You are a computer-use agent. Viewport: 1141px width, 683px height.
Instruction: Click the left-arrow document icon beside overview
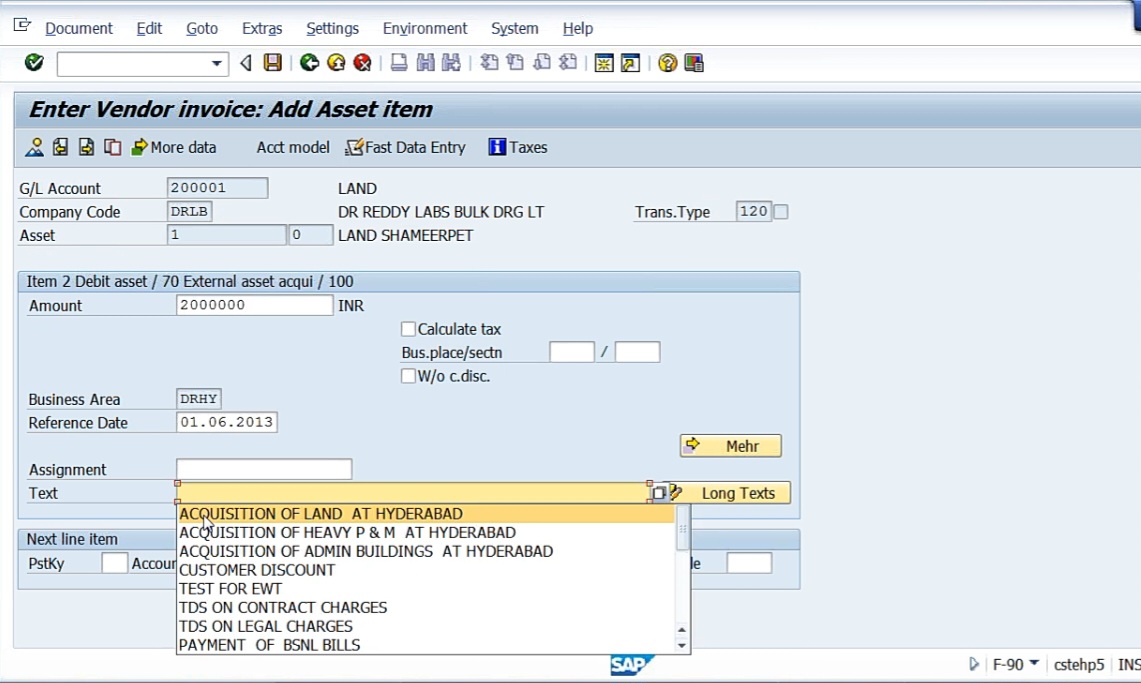tap(60, 148)
